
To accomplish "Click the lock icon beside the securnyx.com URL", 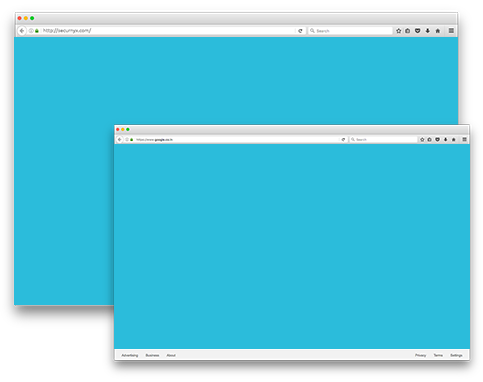I will click(x=37, y=31).
